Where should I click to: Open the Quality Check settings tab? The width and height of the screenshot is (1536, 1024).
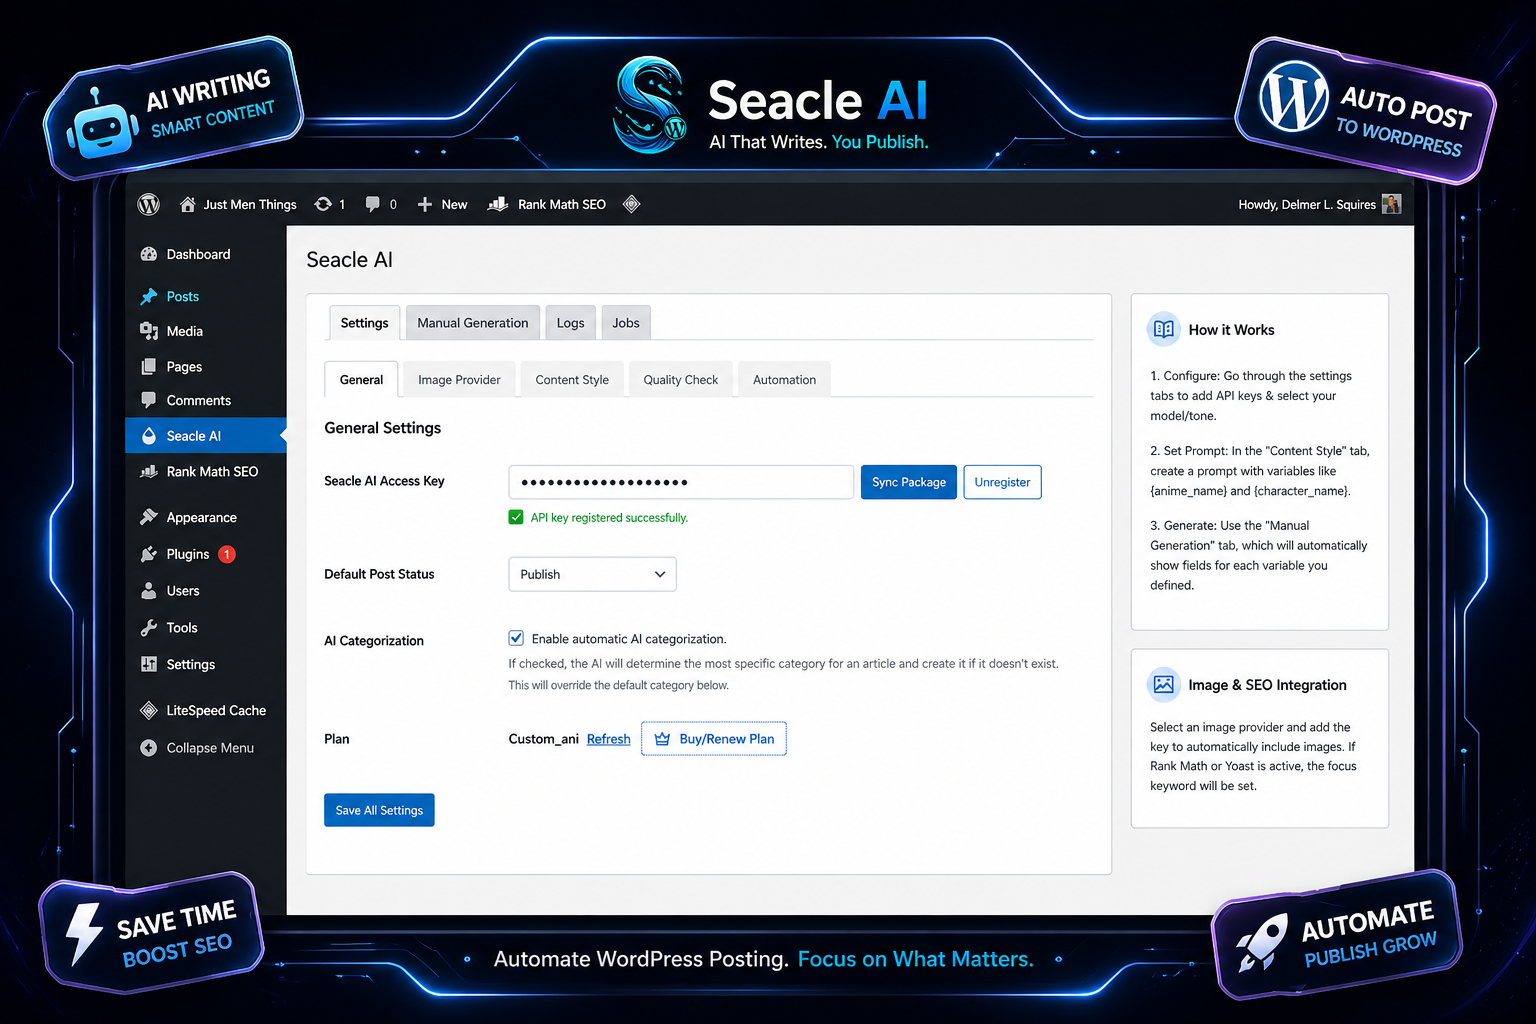pos(680,379)
